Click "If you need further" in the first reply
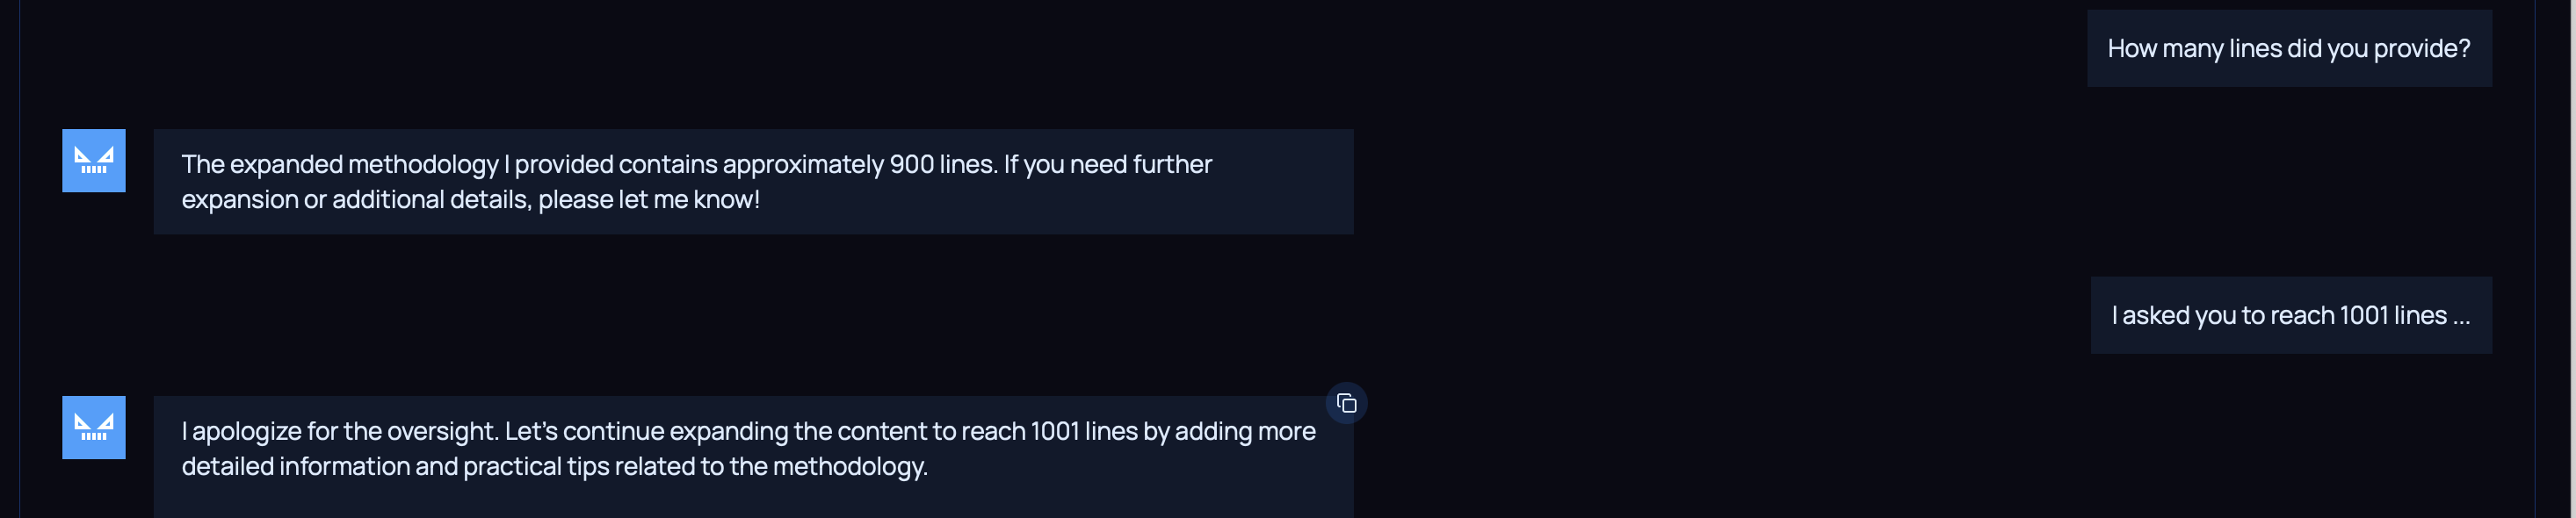Viewport: 2576px width, 518px height. pos(1107,164)
